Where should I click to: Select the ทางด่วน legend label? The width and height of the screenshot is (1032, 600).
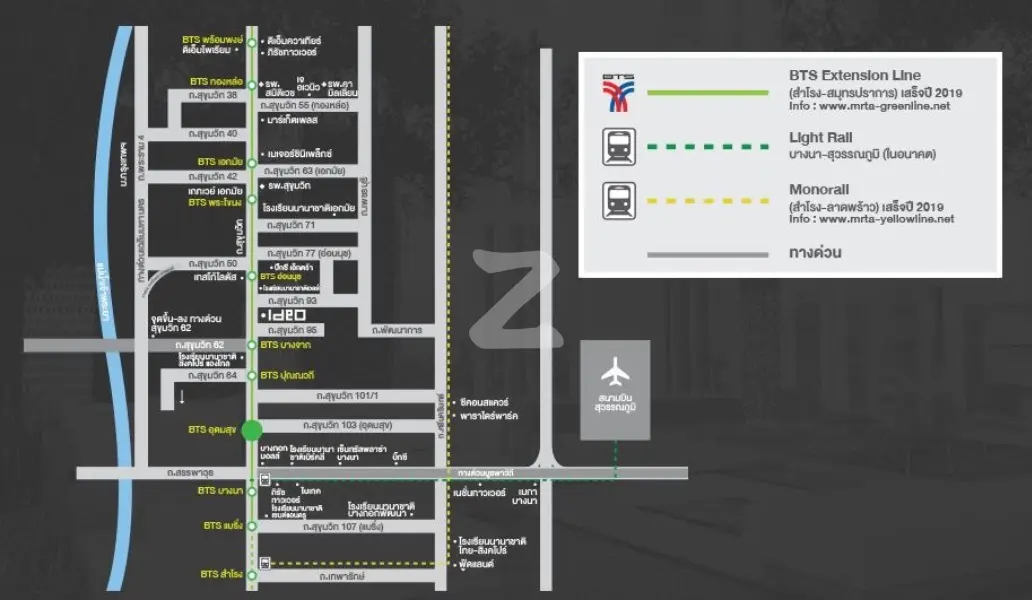tap(815, 252)
